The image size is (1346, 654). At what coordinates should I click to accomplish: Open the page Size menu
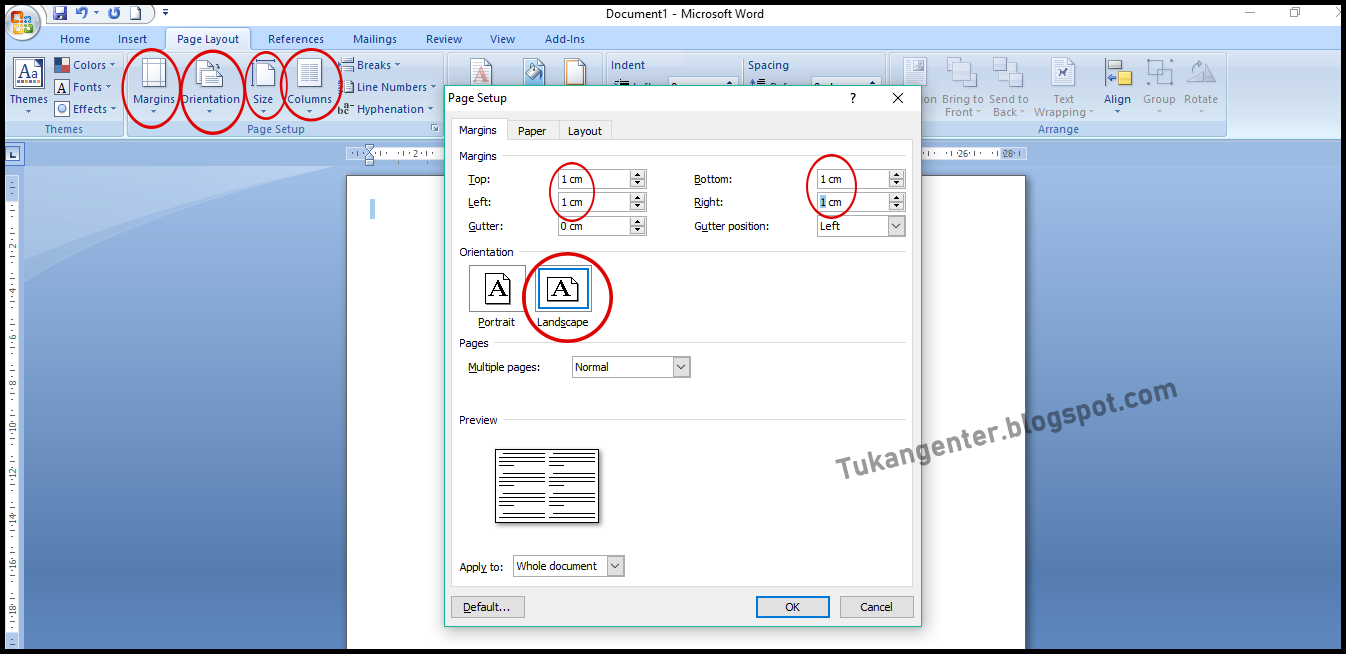coord(263,87)
